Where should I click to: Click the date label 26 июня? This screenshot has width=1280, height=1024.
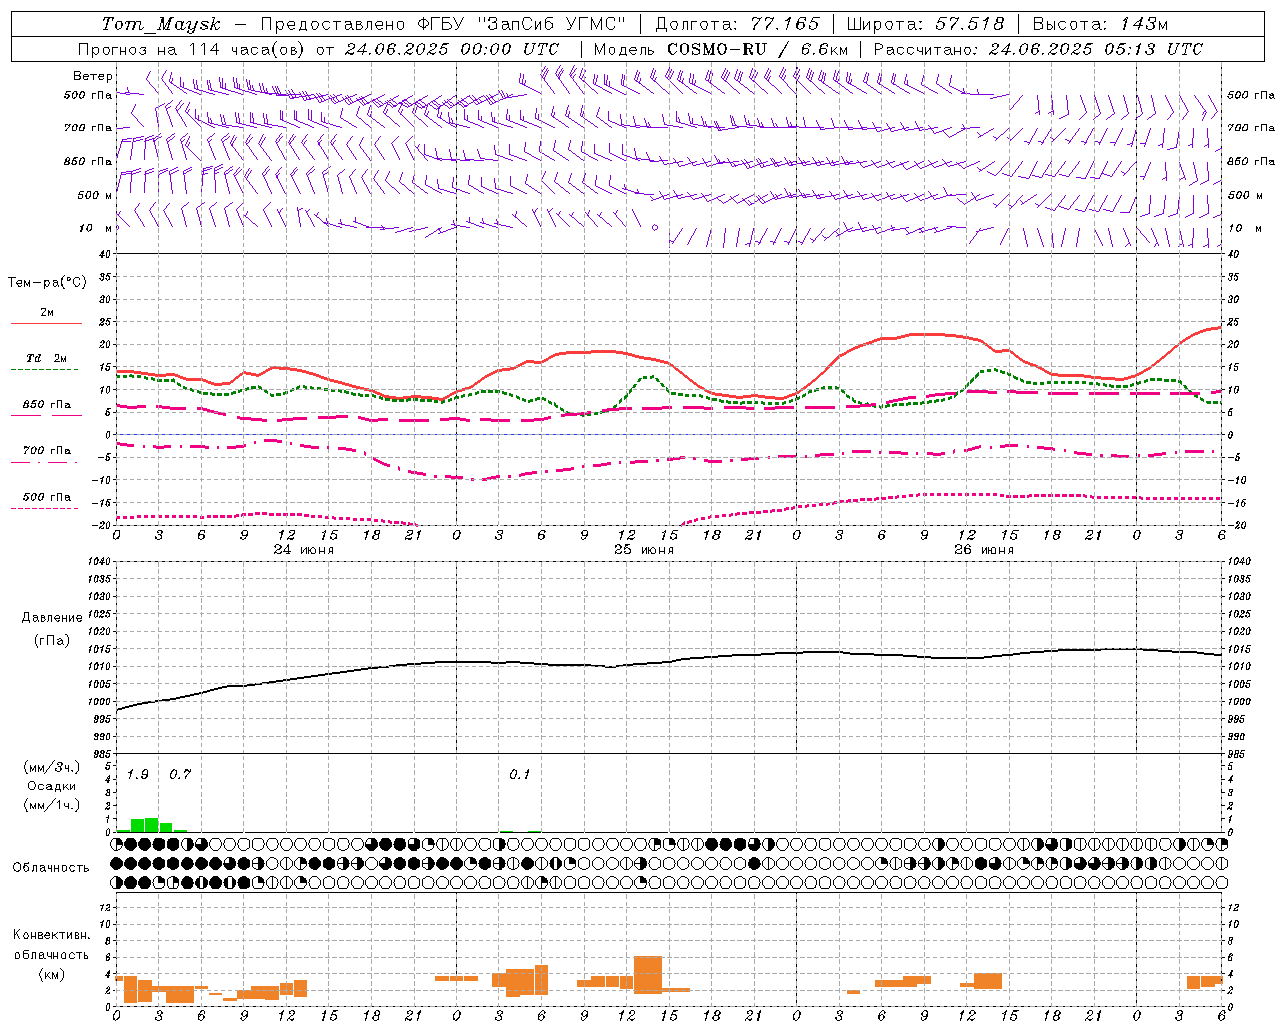(x=984, y=550)
